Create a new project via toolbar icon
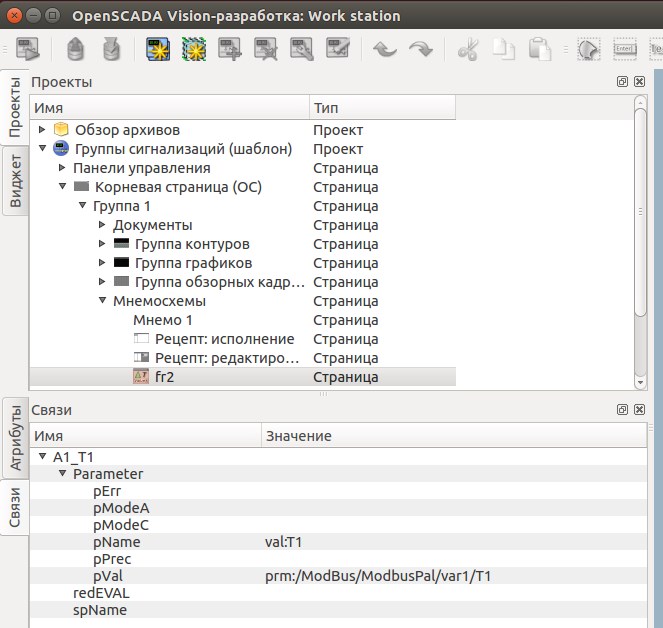 [x=159, y=49]
